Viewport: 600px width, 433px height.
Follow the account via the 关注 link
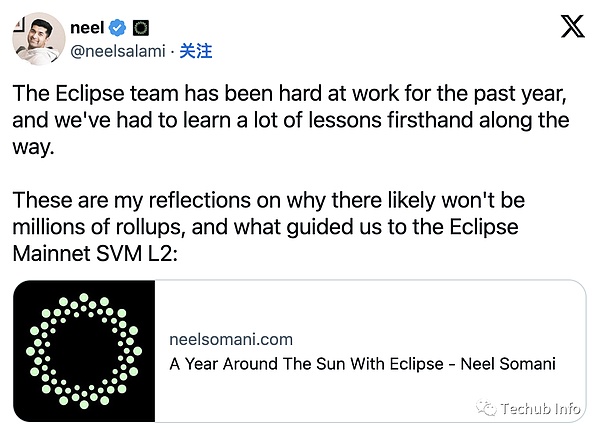(195, 51)
